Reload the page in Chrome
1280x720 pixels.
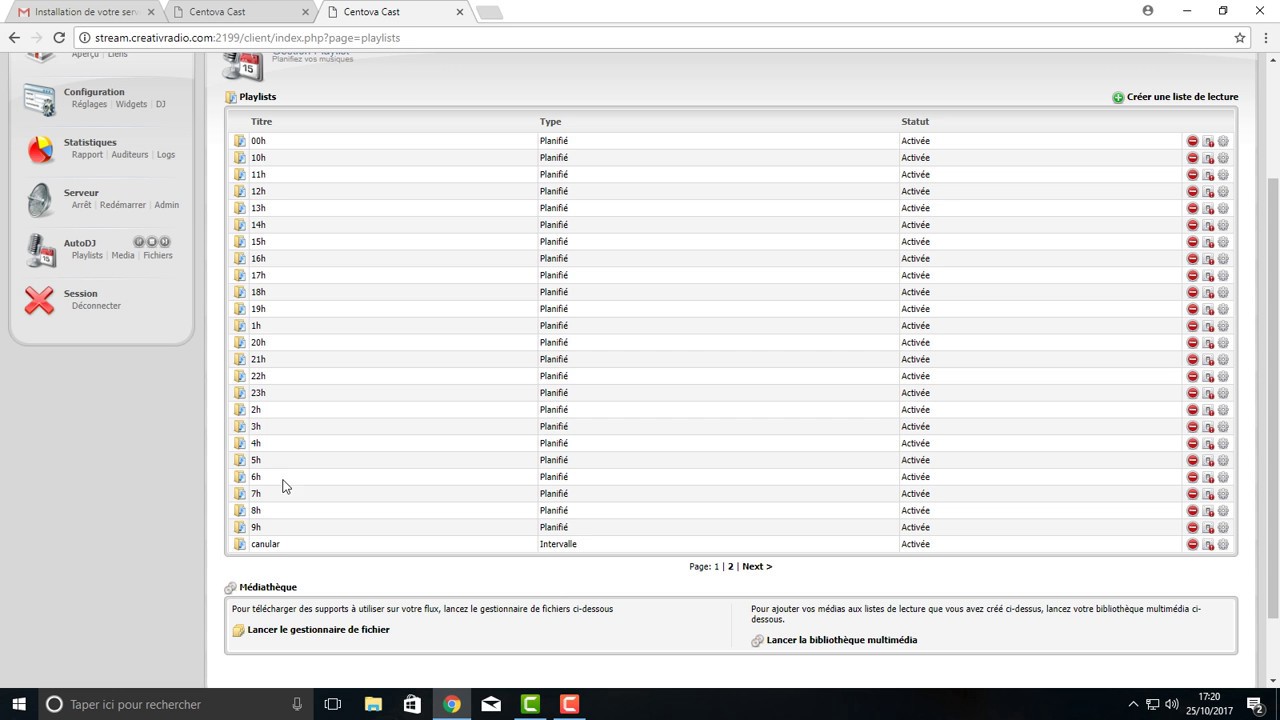59,38
